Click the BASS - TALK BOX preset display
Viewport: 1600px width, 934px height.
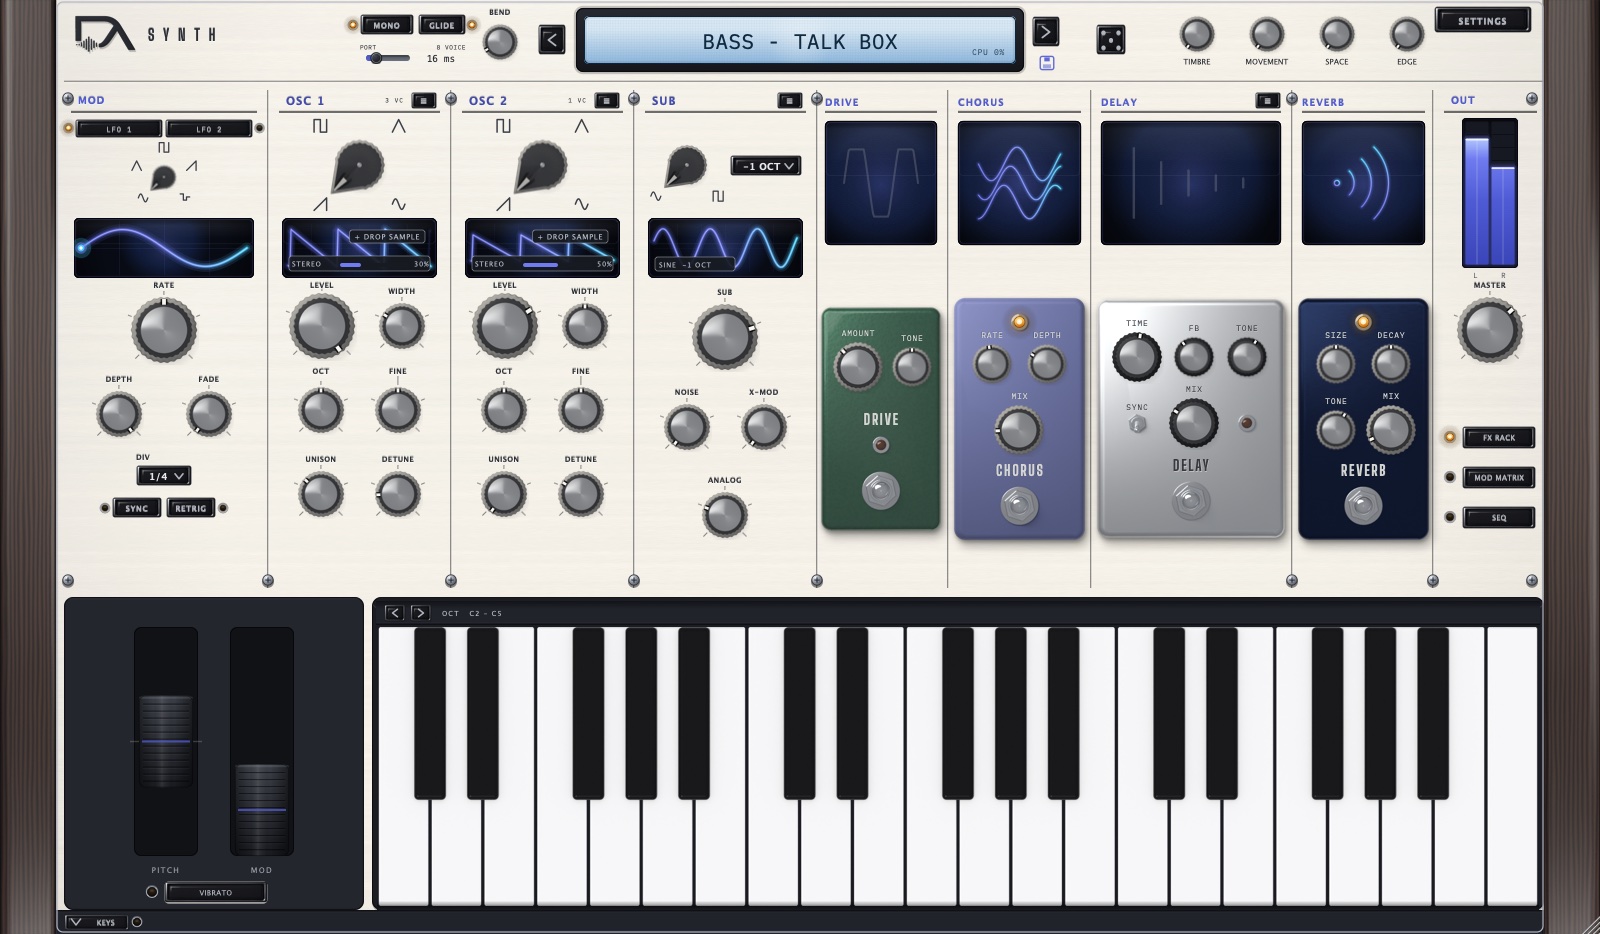(x=800, y=41)
